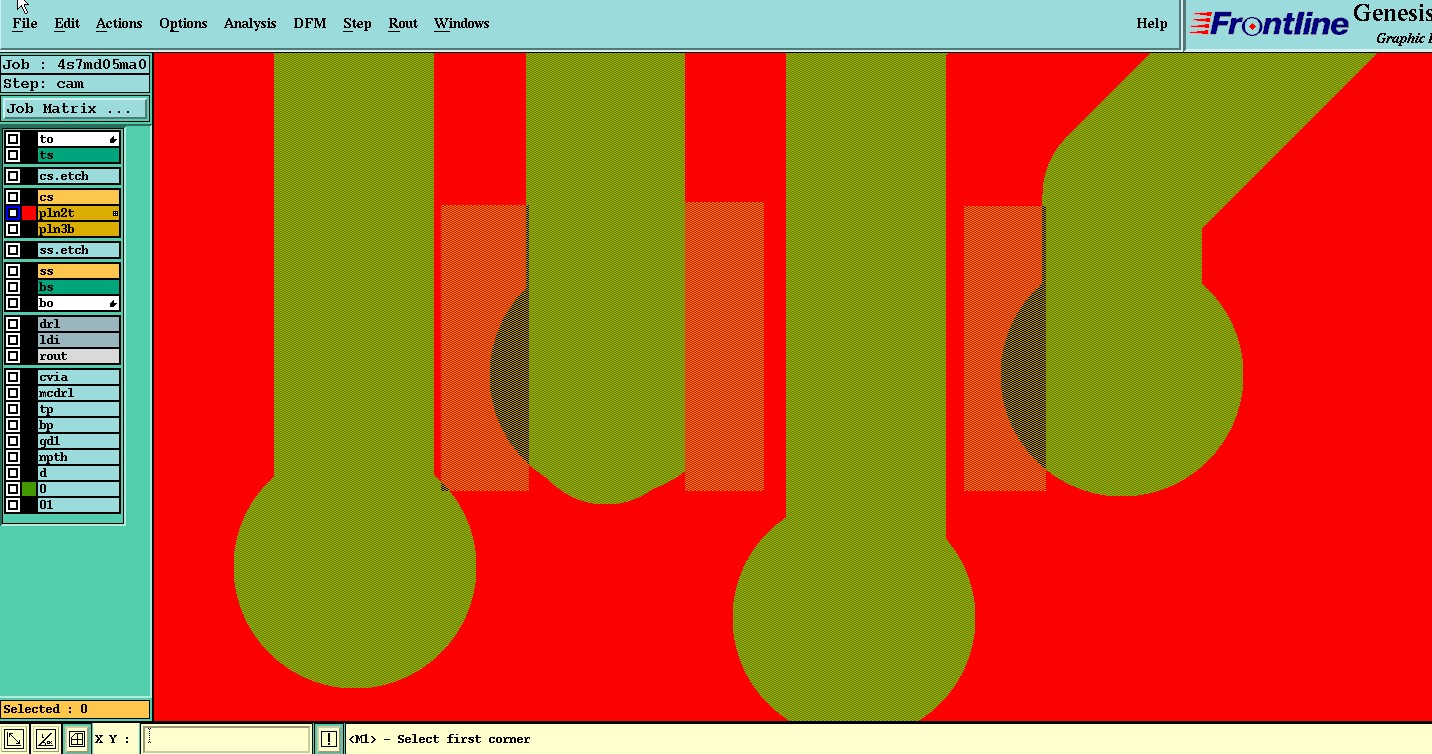Click the 'Selected : 0' status label
The height and width of the screenshot is (754, 1432).
click(x=75, y=709)
